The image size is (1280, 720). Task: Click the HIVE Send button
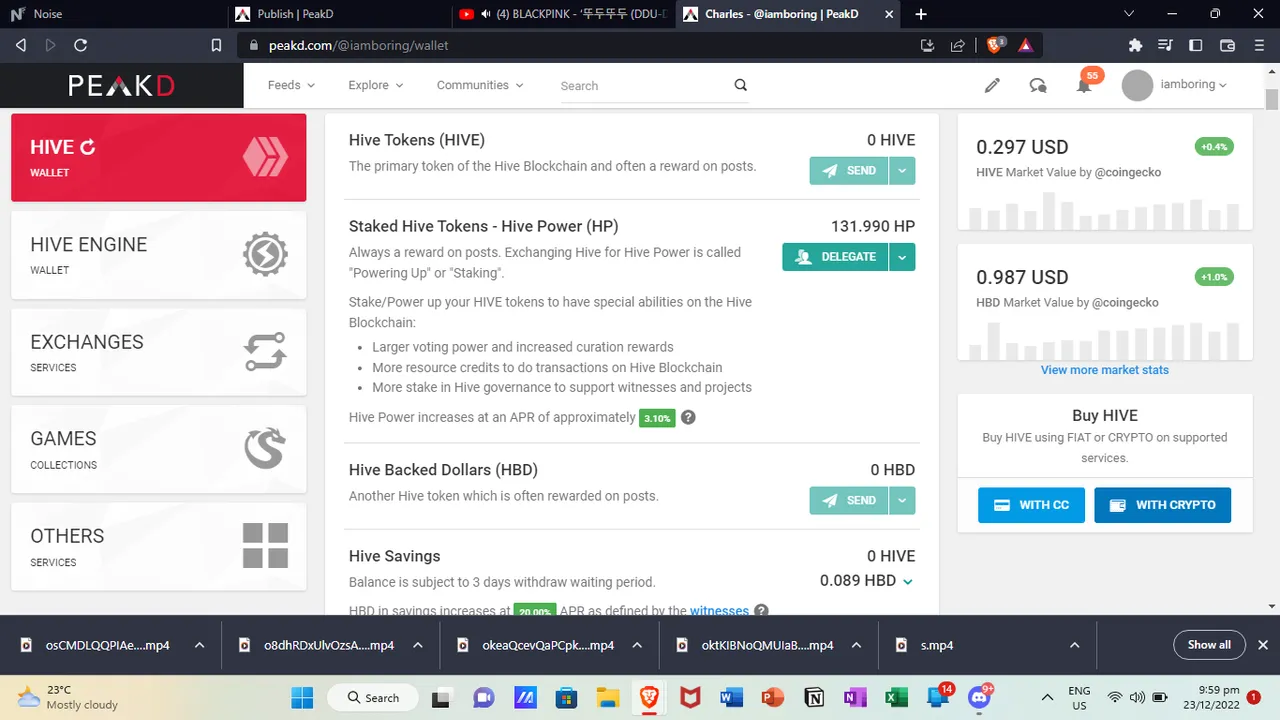coord(849,171)
